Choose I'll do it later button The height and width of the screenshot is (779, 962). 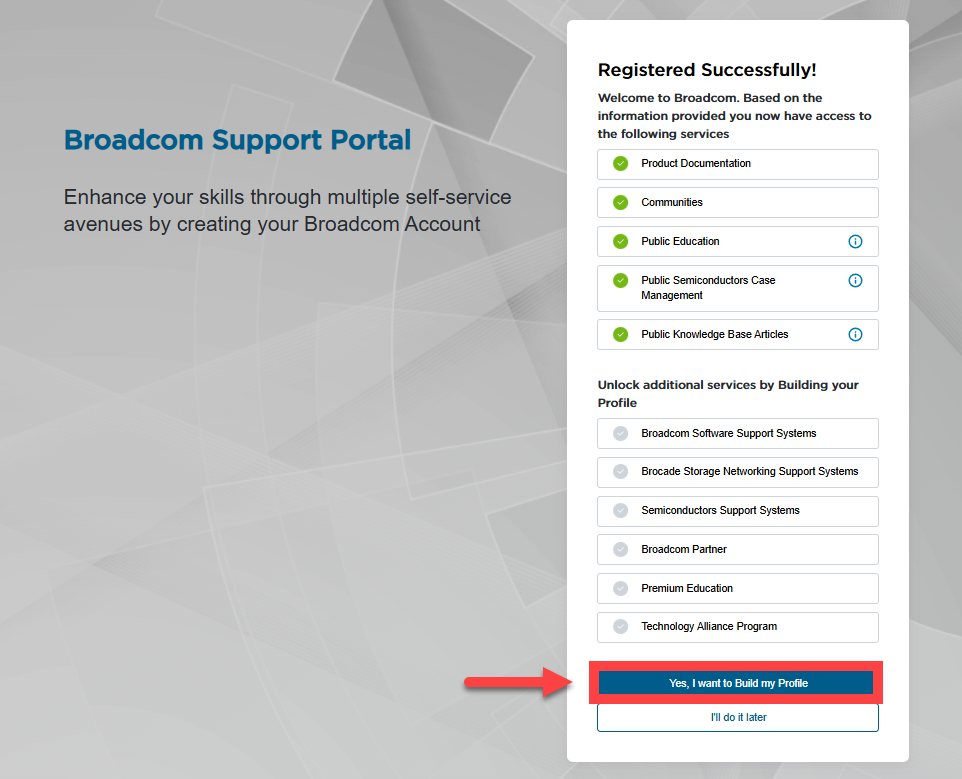pyautogui.click(x=737, y=717)
